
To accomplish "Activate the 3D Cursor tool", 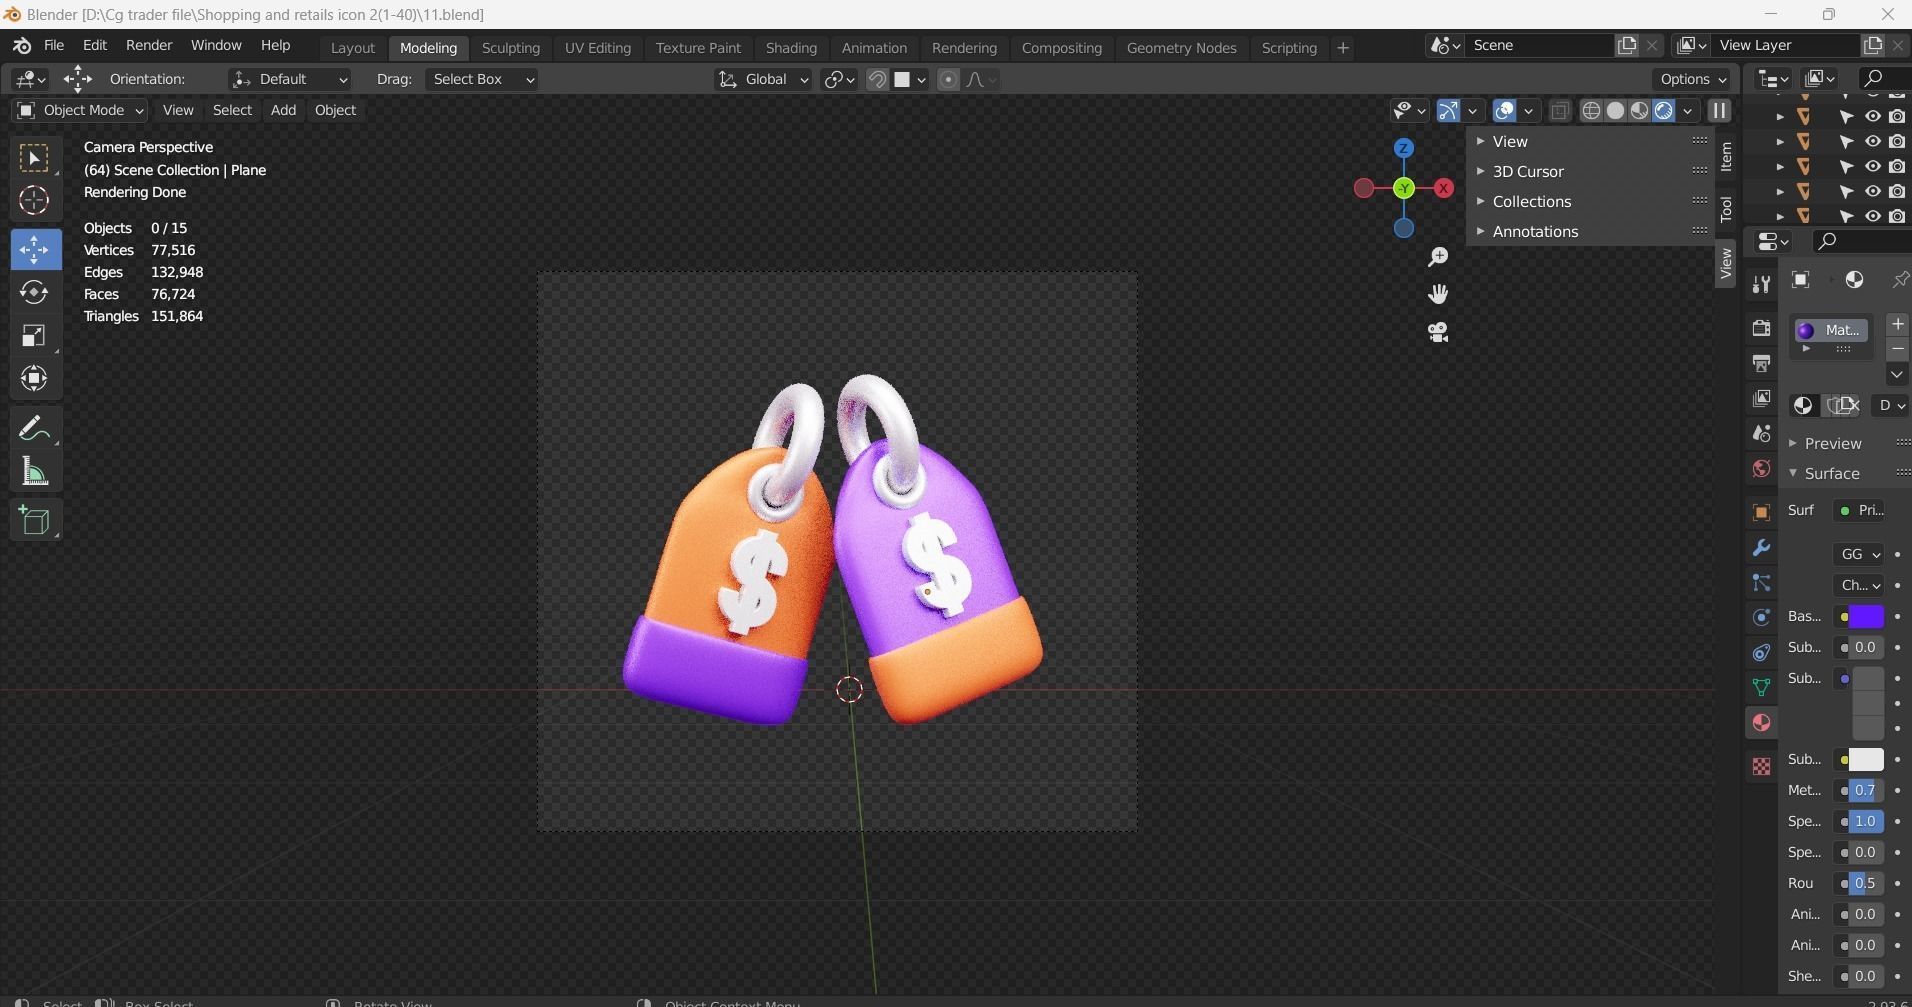I will click(35, 201).
